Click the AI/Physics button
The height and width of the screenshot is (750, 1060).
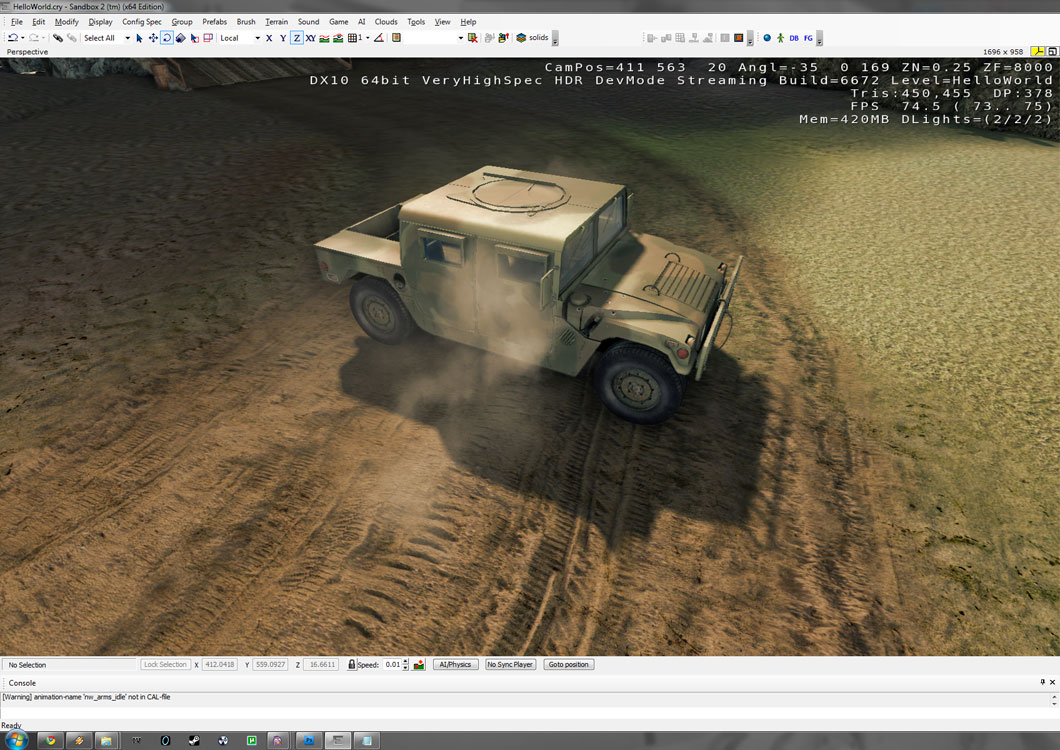pos(456,665)
